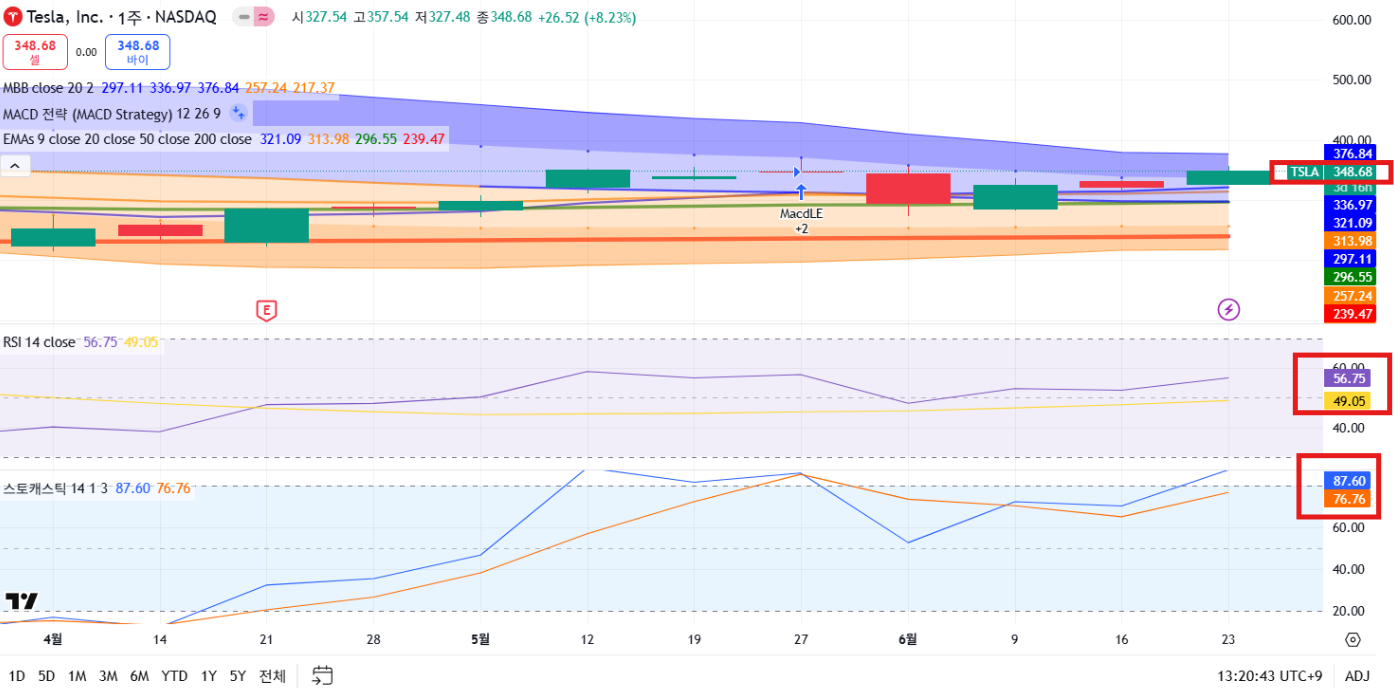Click the orange 76.76 stochastic scale label
The height and width of the screenshot is (692, 1394).
click(1349, 499)
